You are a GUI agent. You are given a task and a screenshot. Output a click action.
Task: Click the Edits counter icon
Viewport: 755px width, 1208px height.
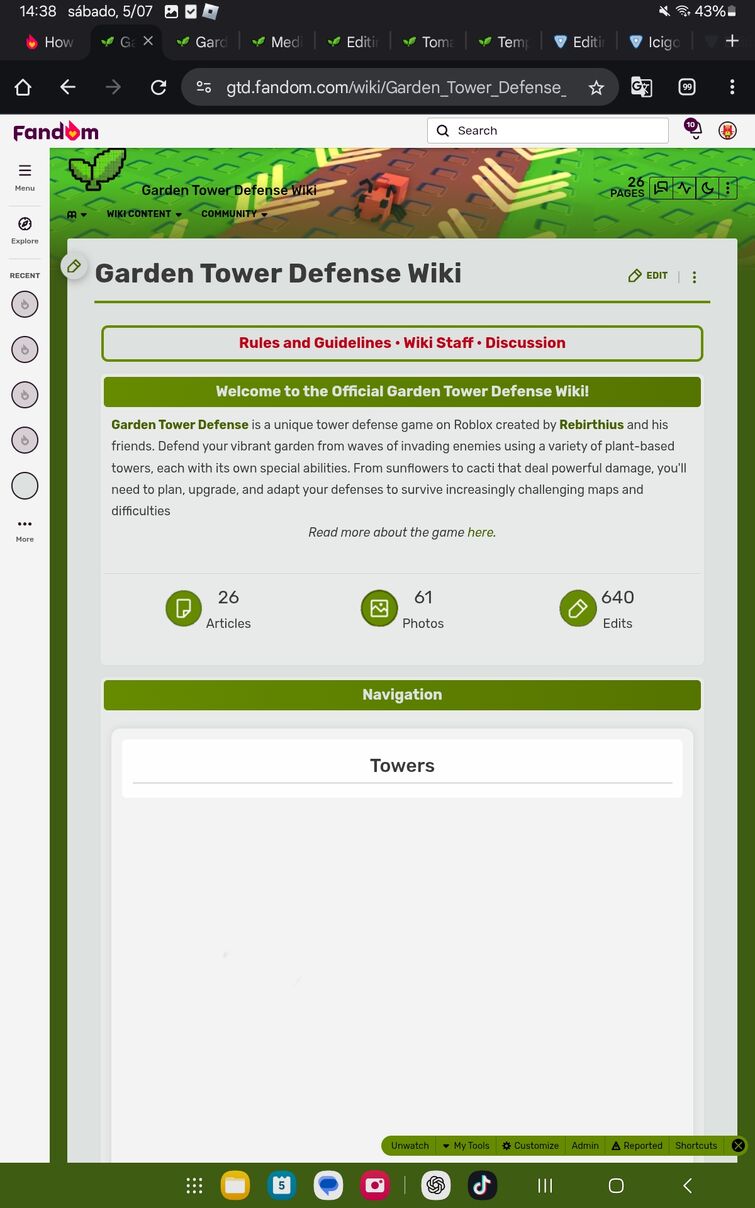click(578, 608)
